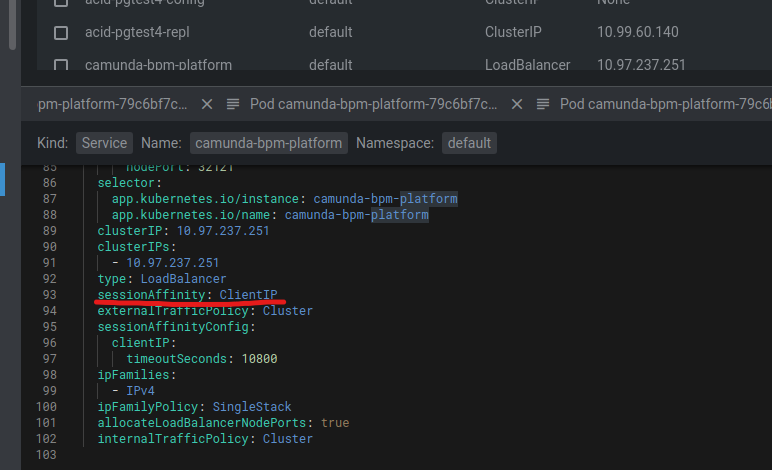
Task: Open the rightmost Pod camunda-bpm-platform tab
Action: pos(666,104)
